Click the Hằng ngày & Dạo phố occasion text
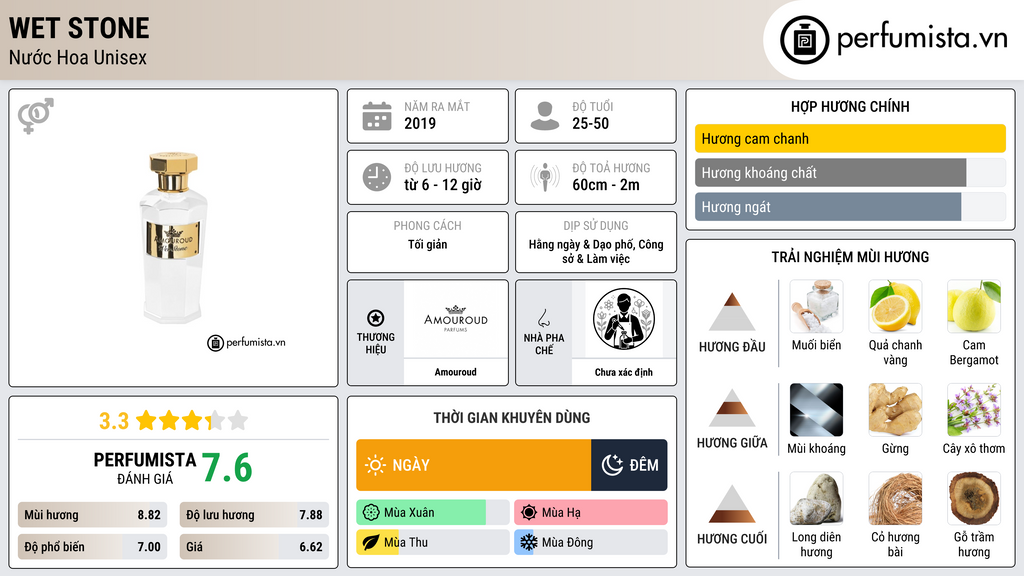1024x576 pixels. pos(596,251)
